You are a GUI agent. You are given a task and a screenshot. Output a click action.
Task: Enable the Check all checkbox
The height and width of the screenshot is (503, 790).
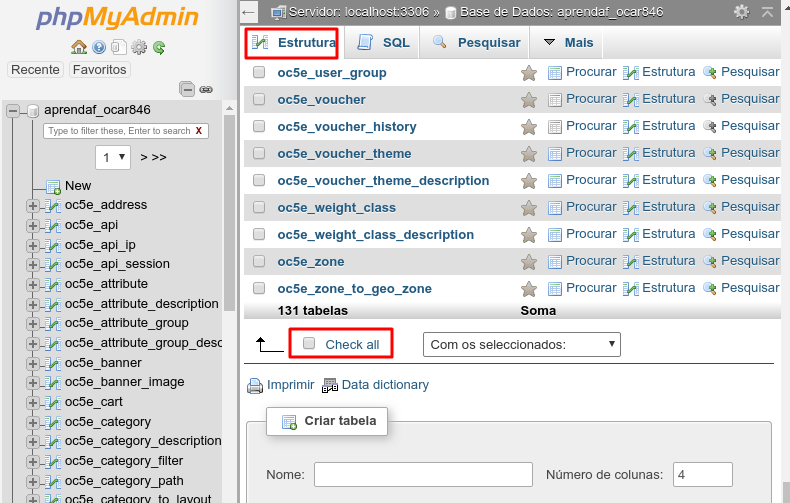point(309,343)
